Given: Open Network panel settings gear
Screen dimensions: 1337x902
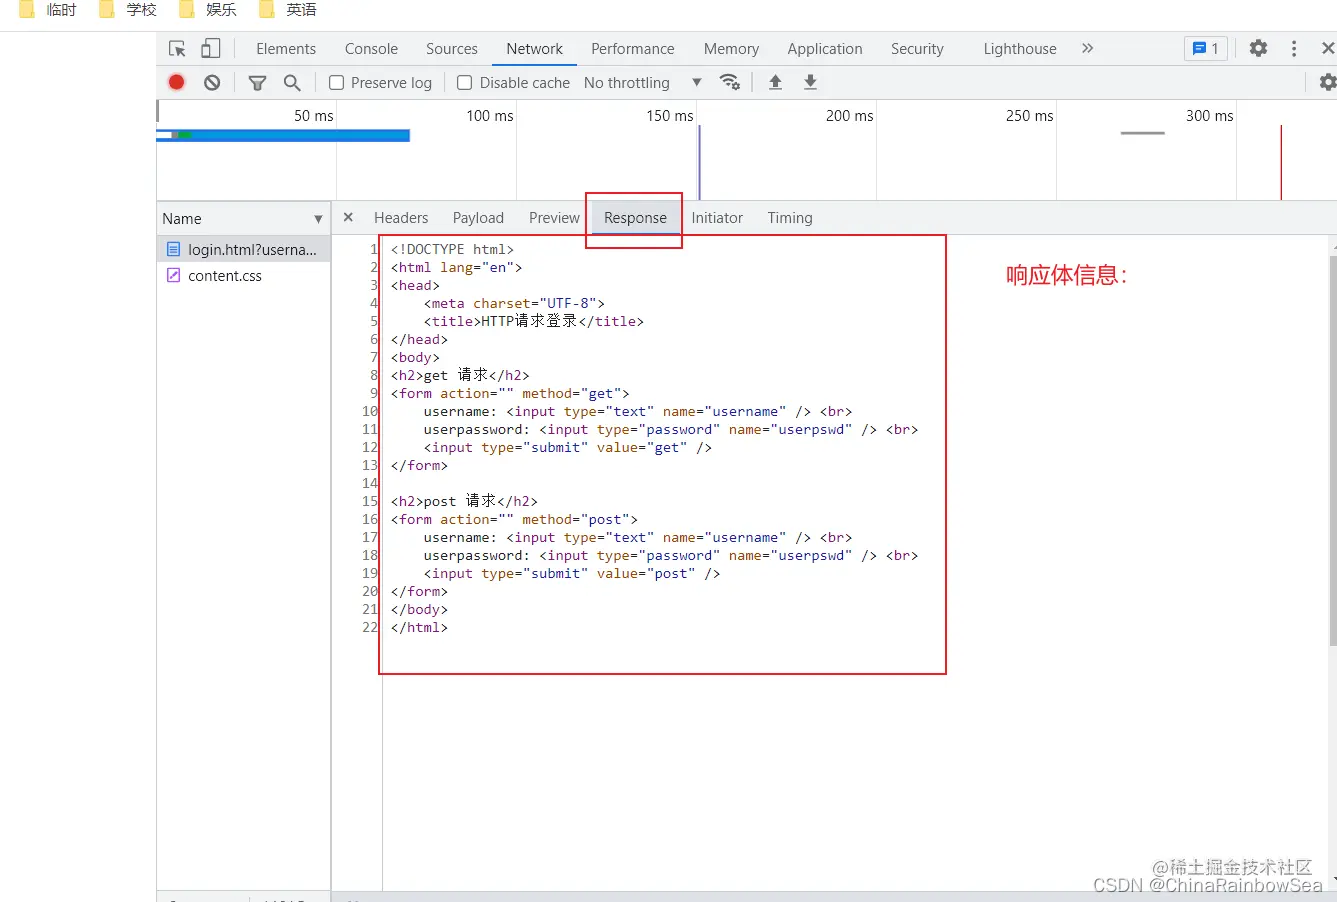Looking at the screenshot, I should (x=1328, y=82).
